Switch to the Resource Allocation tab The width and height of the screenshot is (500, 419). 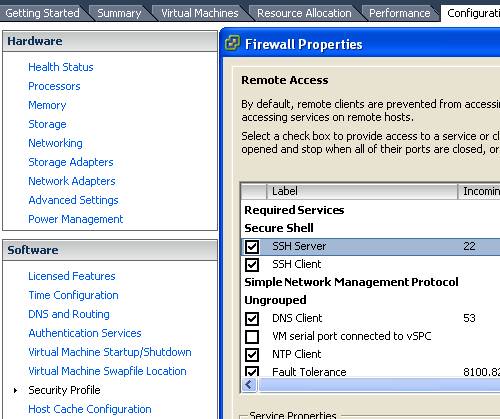(x=304, y=13)
